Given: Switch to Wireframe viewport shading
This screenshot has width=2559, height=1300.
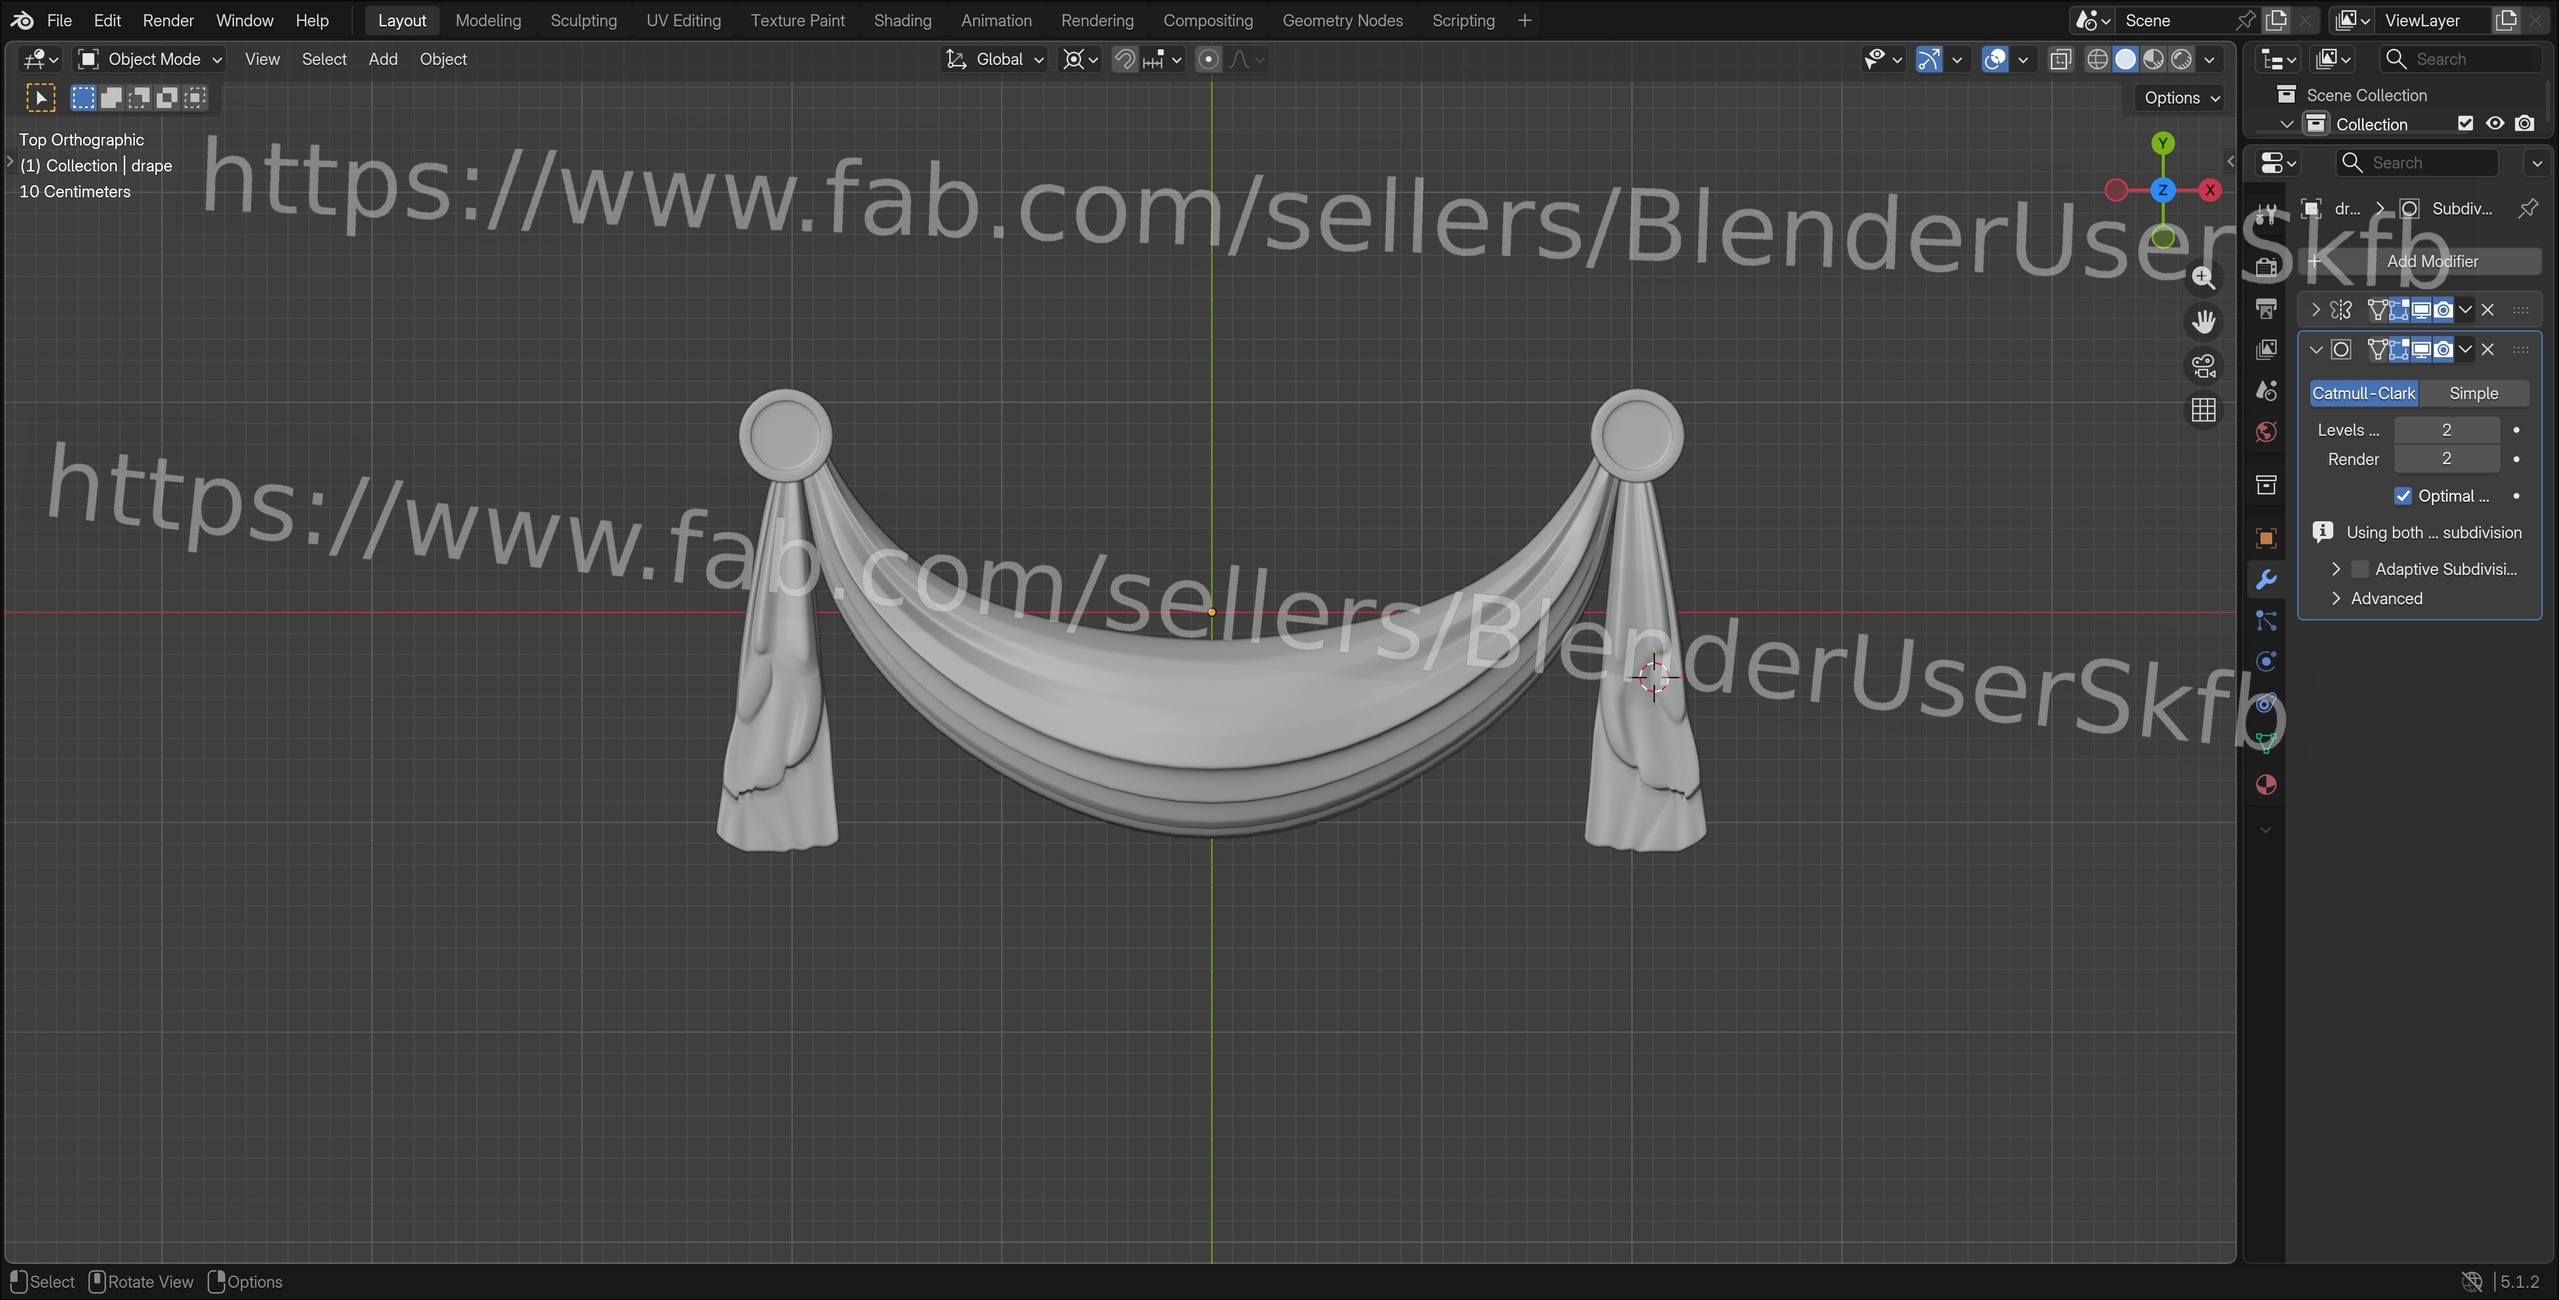Looking at the screenshot, I should (x=2097, y=59).
